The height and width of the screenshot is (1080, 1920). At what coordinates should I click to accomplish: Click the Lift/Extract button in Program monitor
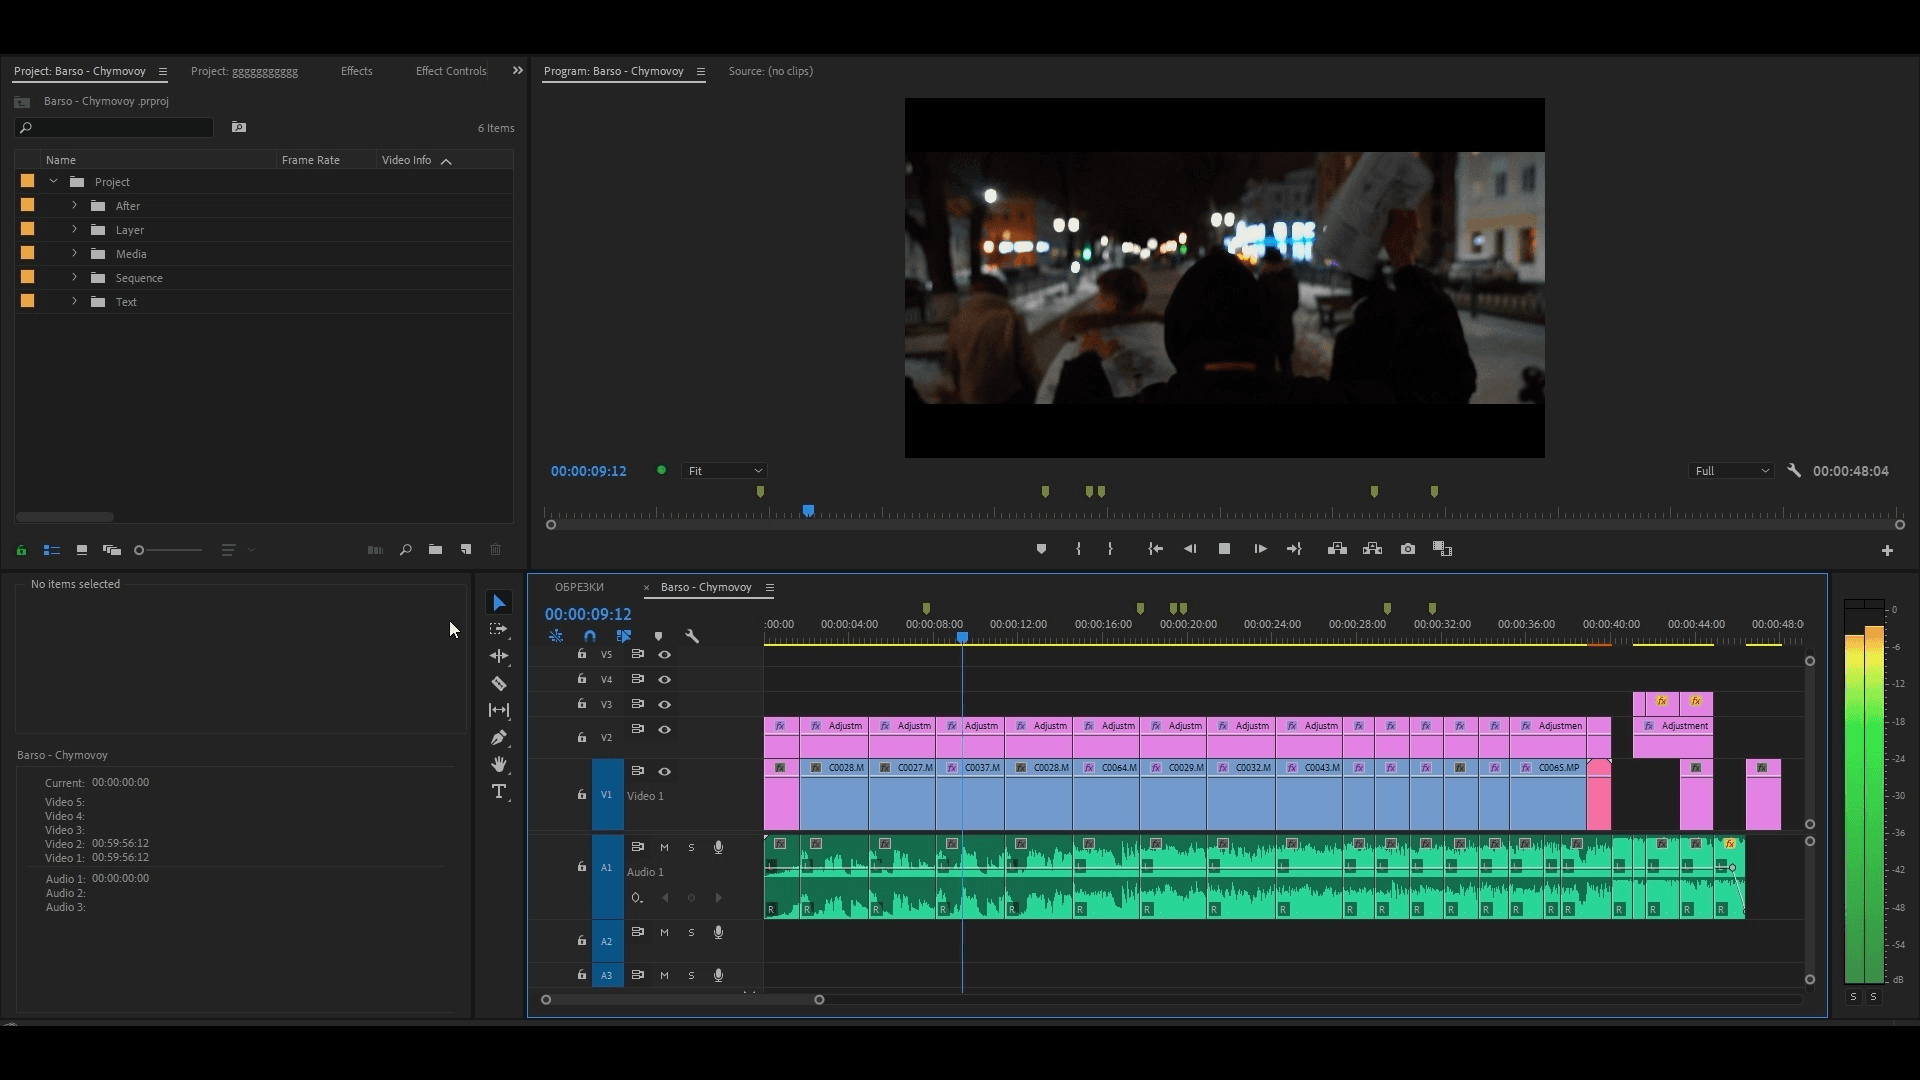1337,549
